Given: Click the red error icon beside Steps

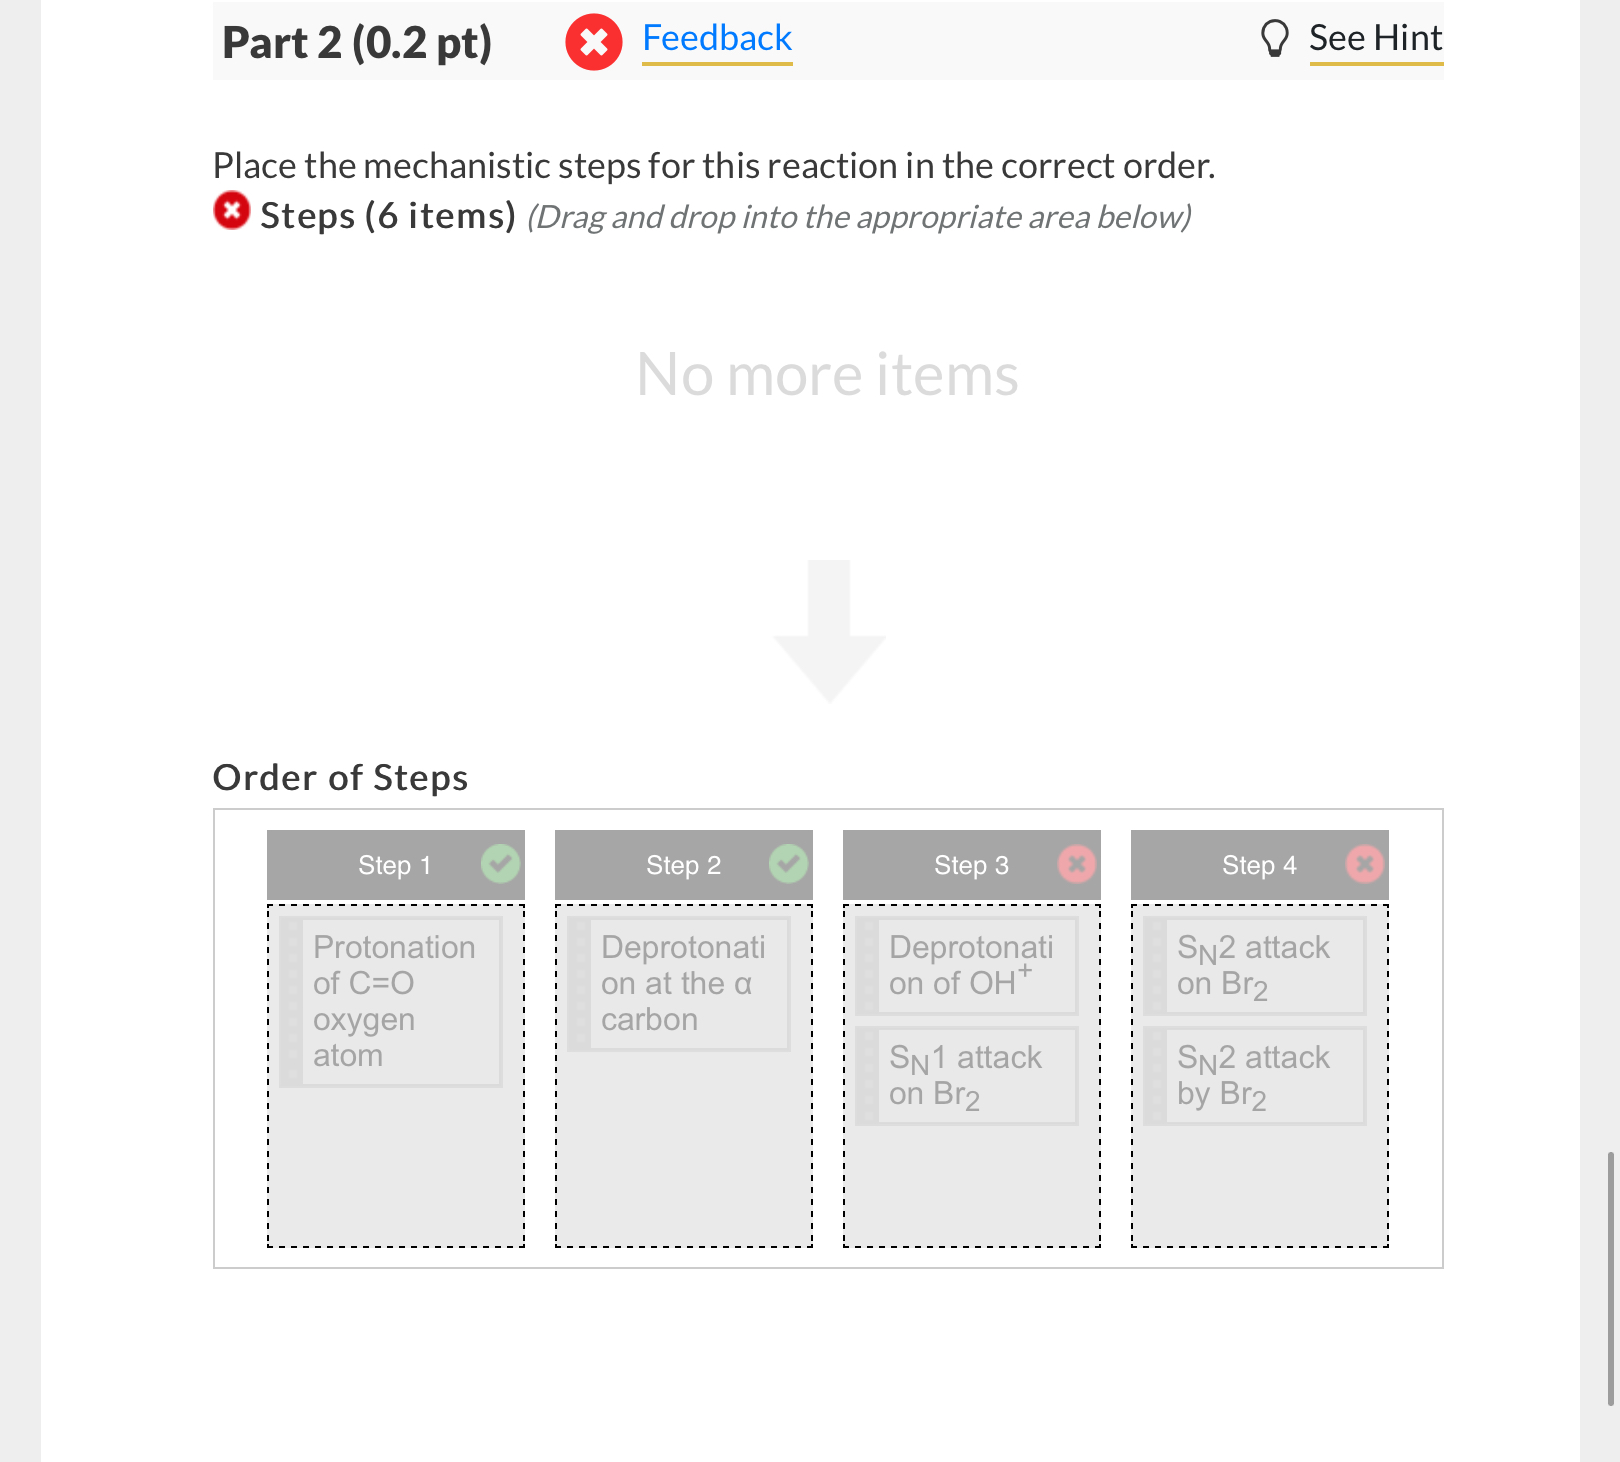Looking at the screenshot, I should (x=232, y=210).
